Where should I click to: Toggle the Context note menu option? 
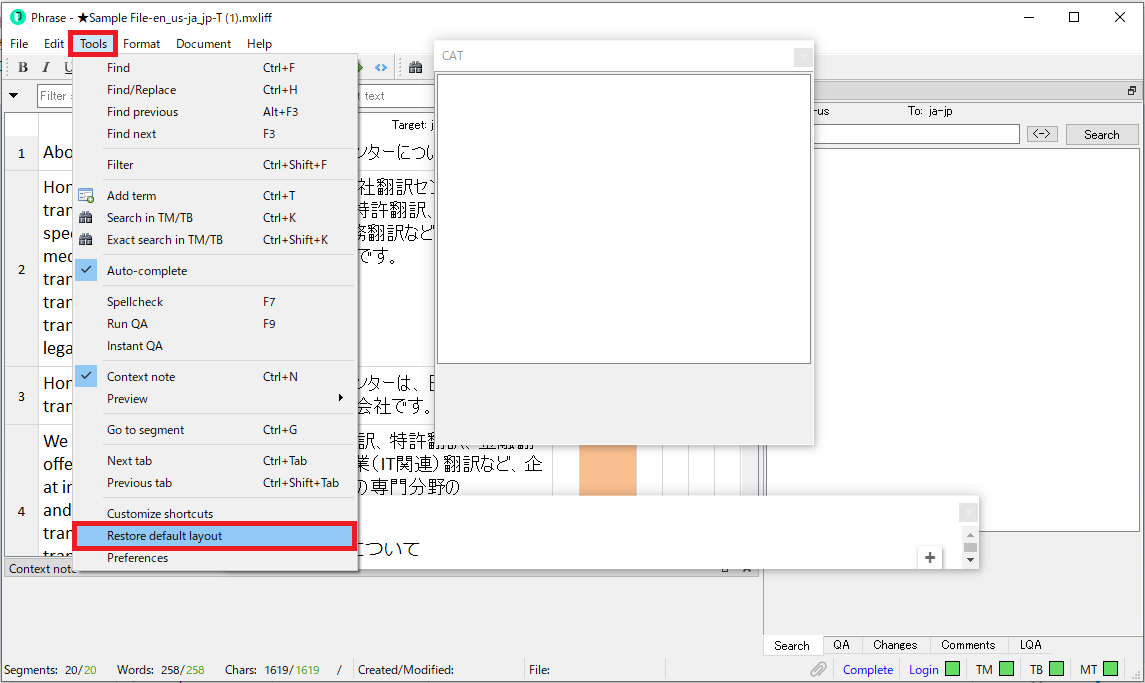coord(140,377)
